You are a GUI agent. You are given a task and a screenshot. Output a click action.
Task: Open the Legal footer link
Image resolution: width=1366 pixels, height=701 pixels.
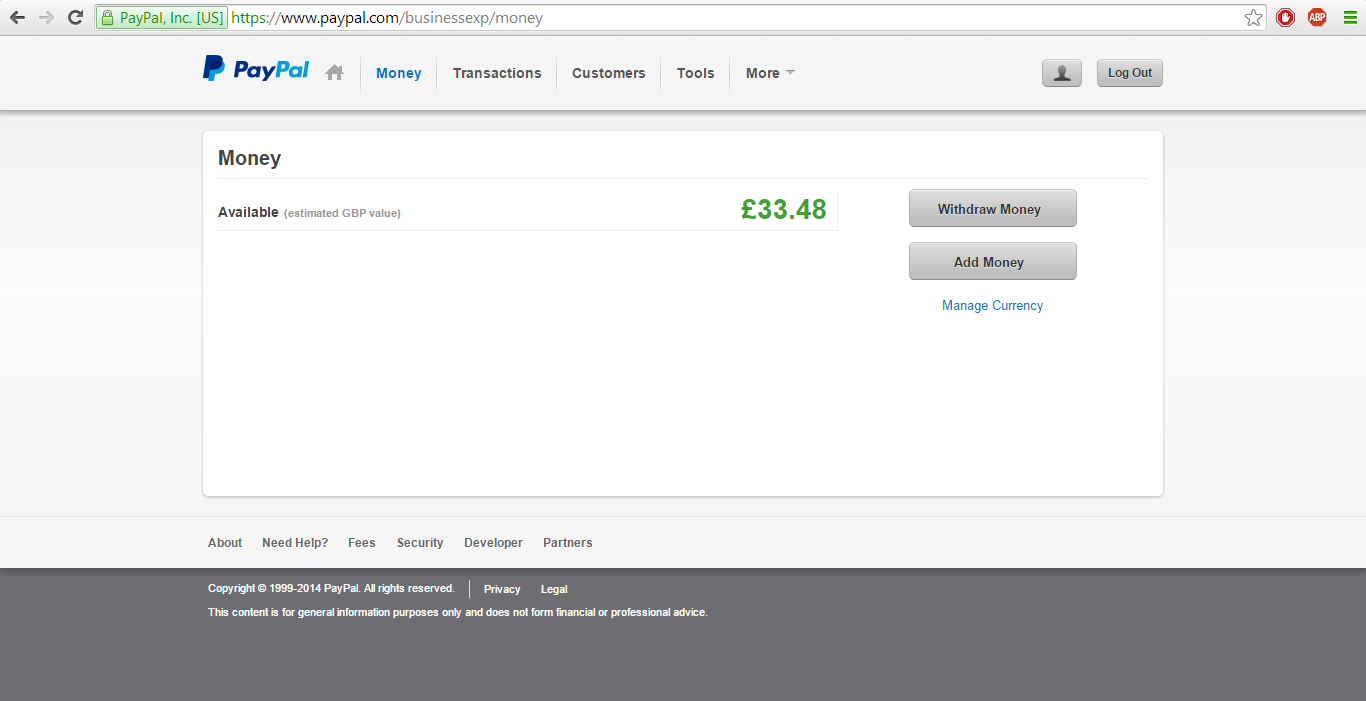pyautogui.click(x=554, y=589)
